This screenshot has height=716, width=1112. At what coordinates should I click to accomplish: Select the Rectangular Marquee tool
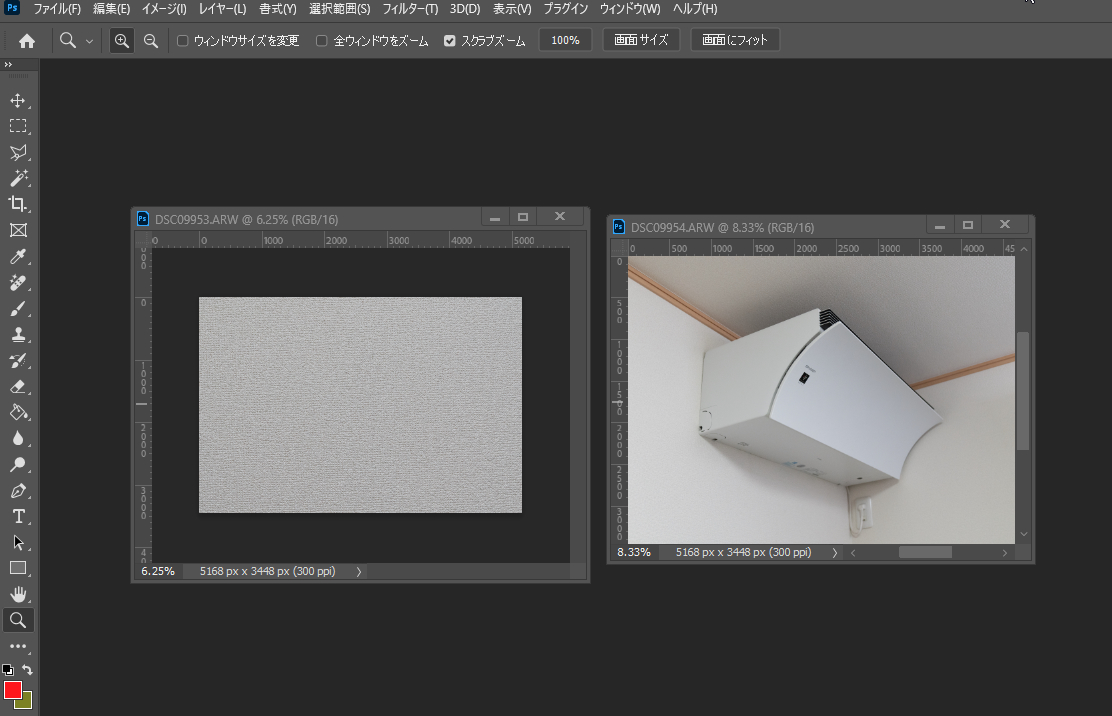(x=18, y=126)
